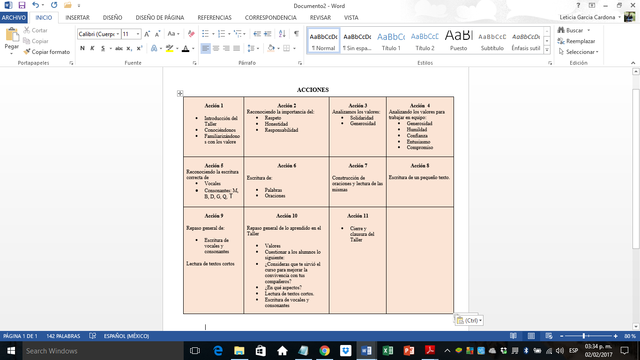Screen dimensions: 640x360
Task: Apply Subtítulo style
Action: (x=492, y=41)
